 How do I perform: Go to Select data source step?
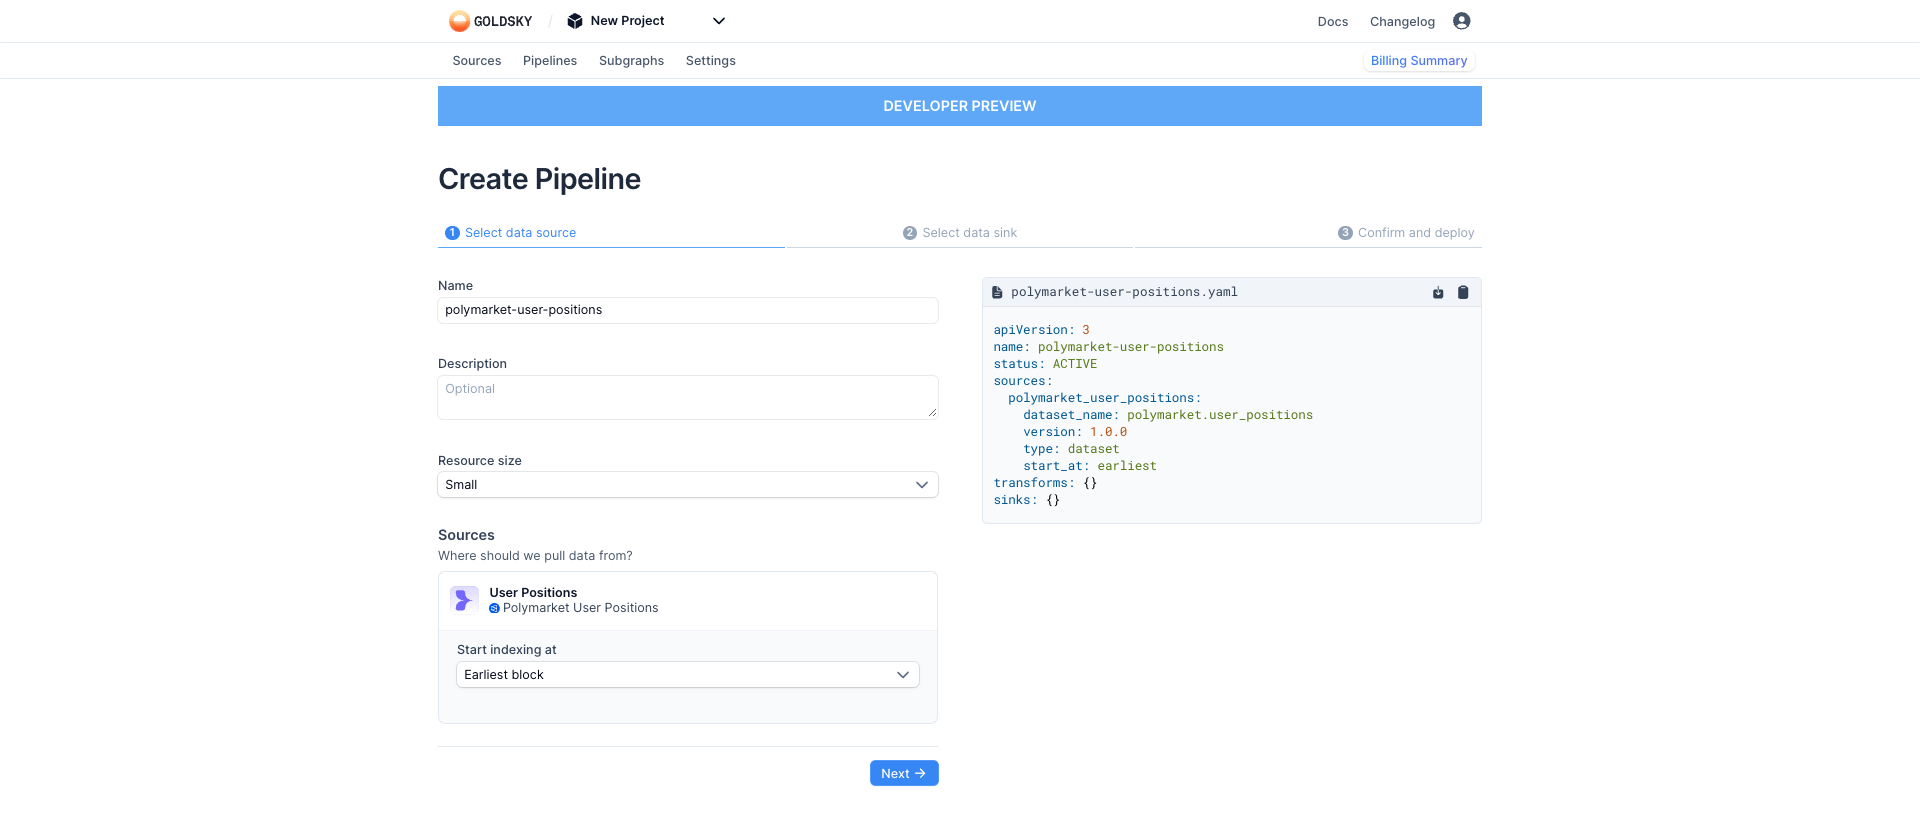pyautogui.click(x=511, y=233)
